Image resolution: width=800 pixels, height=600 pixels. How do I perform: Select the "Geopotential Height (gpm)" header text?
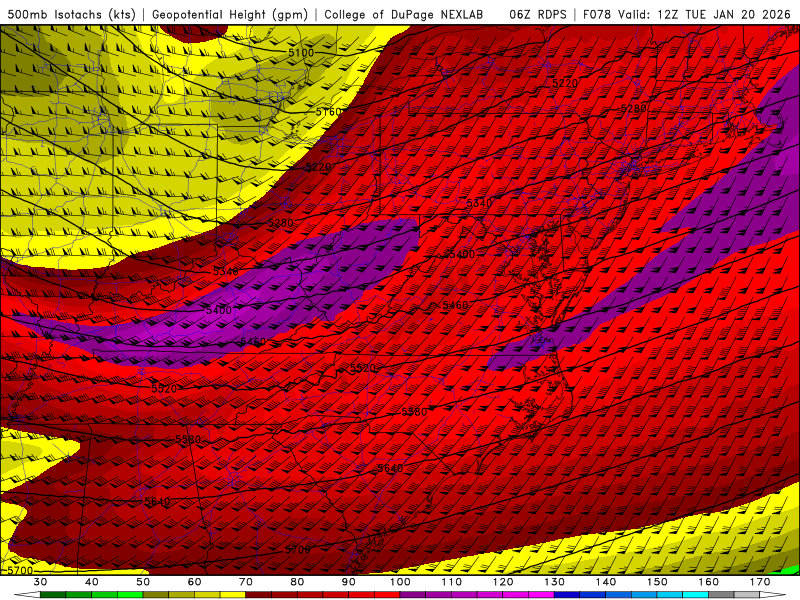tap(230, 14)
